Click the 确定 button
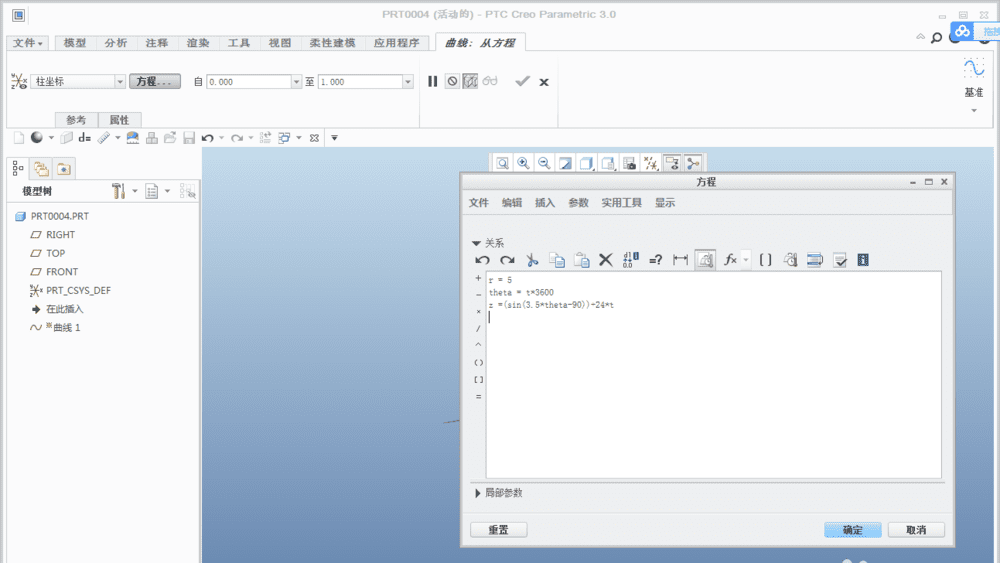The width and height of the screenshot is (1000, 563). [853, 530]
